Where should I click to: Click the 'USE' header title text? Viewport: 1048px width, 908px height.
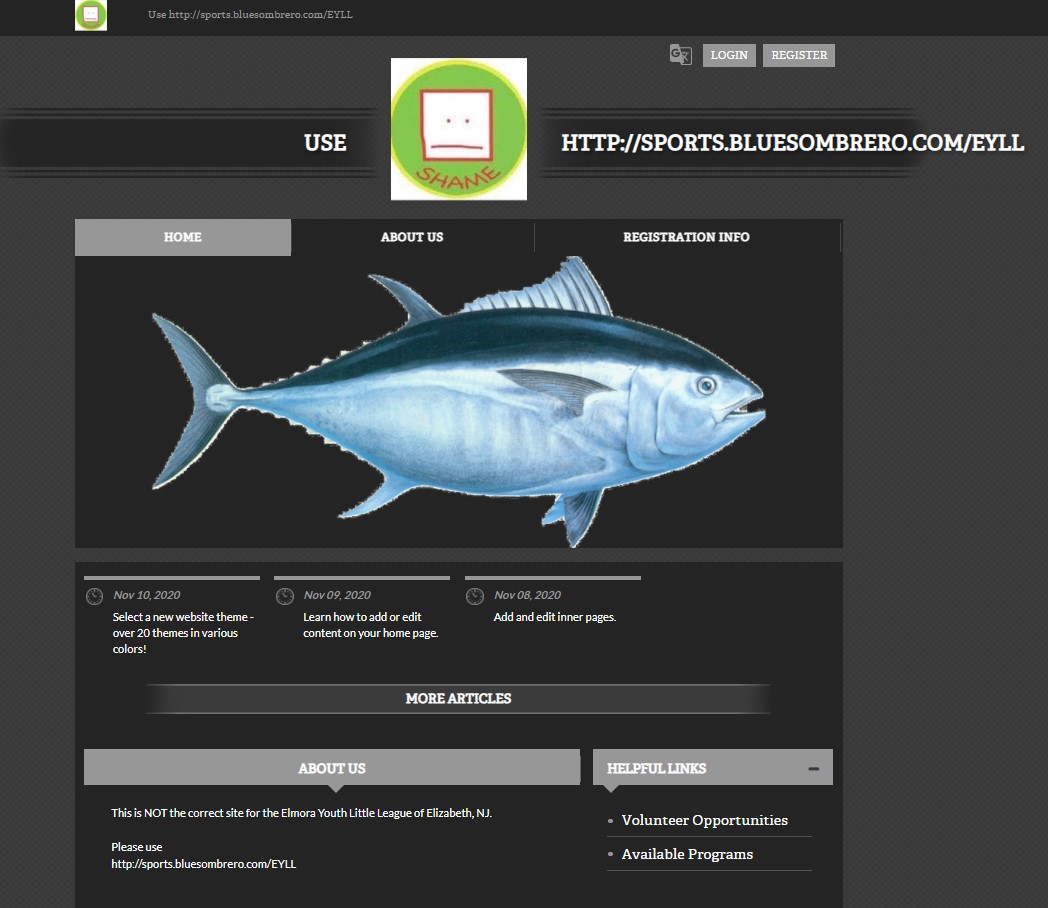(325, 143)
